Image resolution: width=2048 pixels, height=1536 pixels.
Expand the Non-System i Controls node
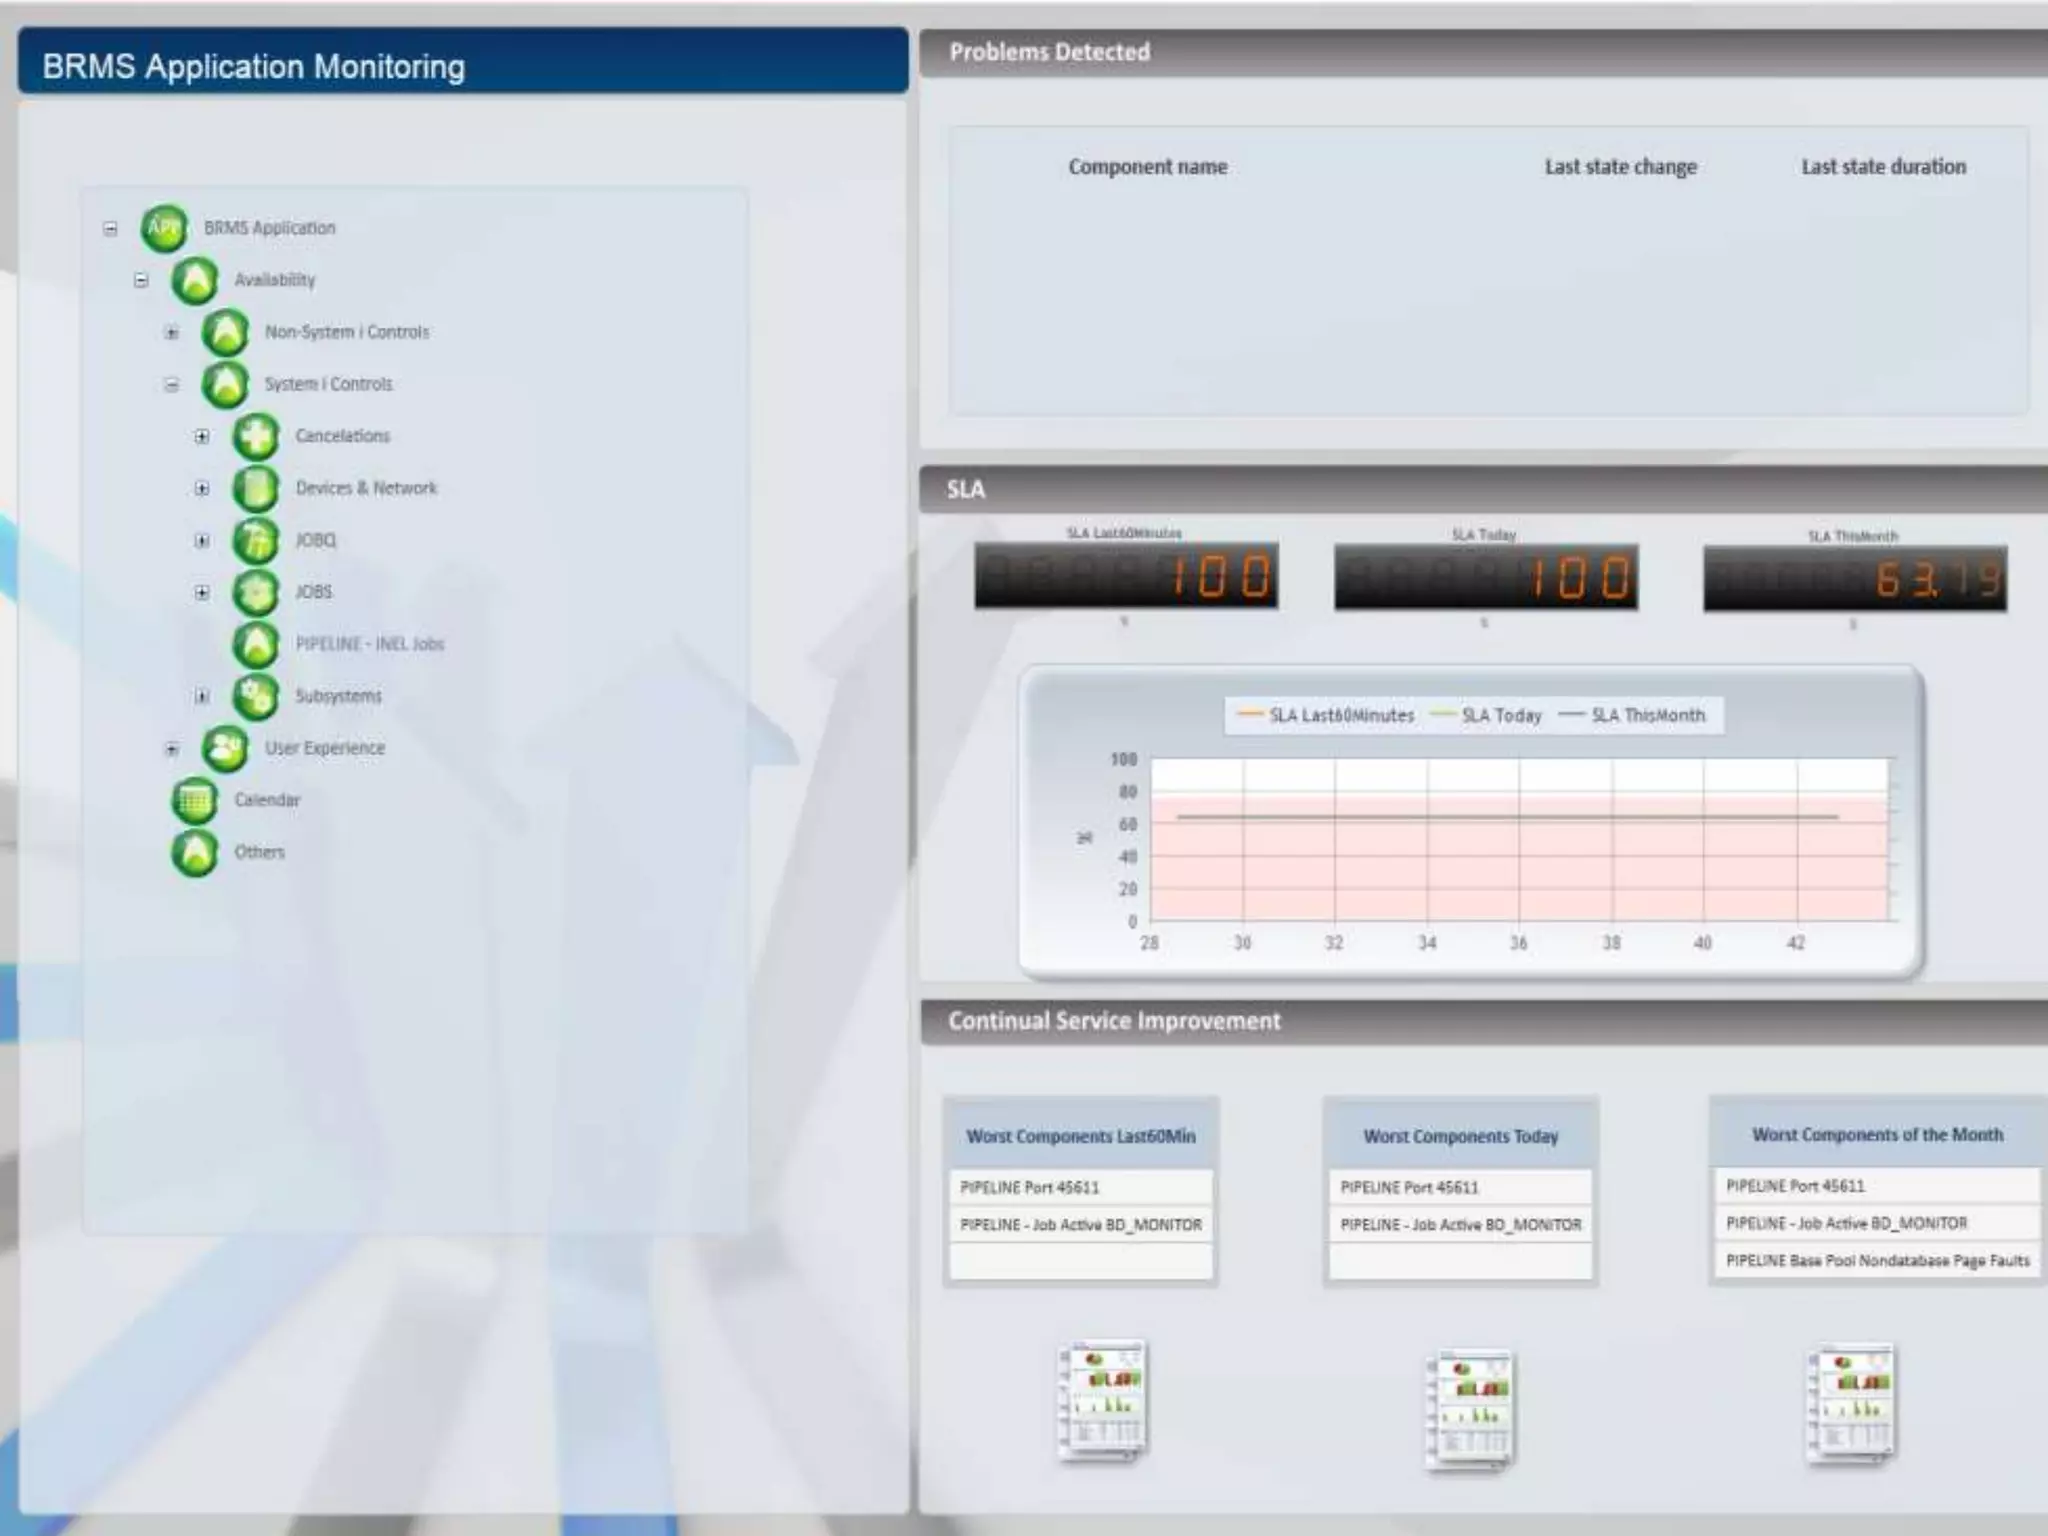coord(172,333)
